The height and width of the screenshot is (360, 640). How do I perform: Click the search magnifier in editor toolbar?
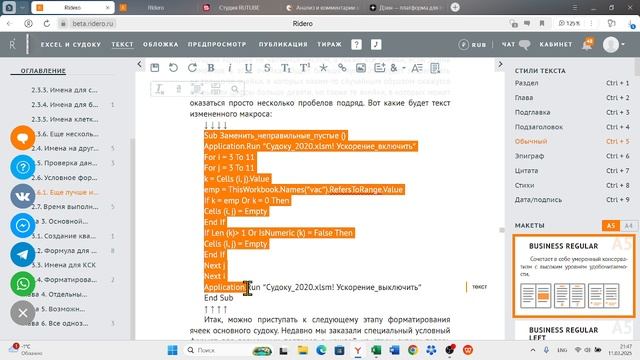[235, 89]
